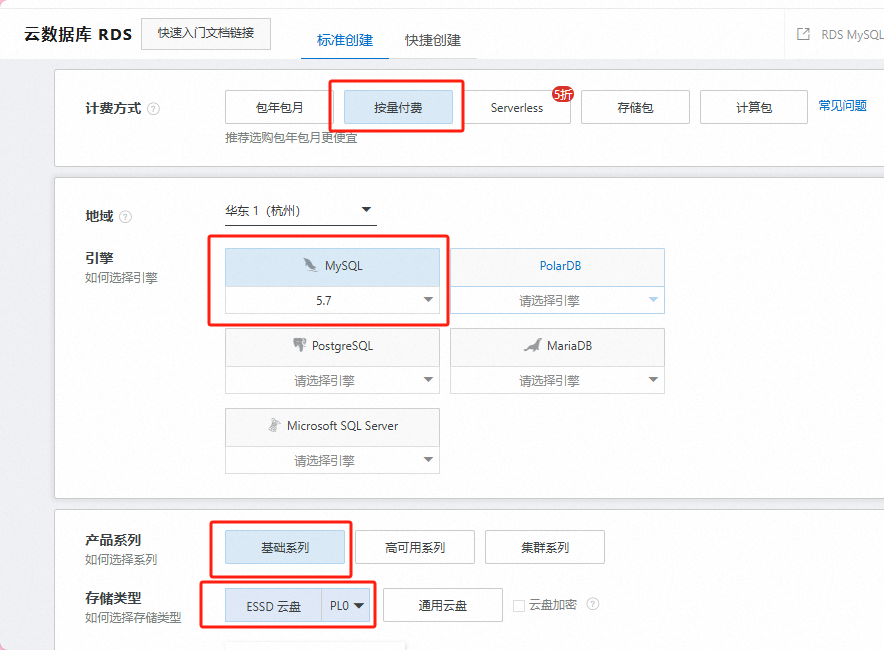Click the MySQL dolphin engine icon
The image size is (884, 650).
[x=310, y=265]
